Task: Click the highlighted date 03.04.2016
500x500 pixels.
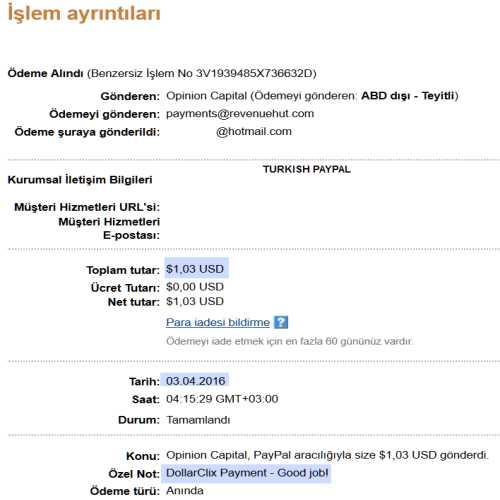Action: 196,381
